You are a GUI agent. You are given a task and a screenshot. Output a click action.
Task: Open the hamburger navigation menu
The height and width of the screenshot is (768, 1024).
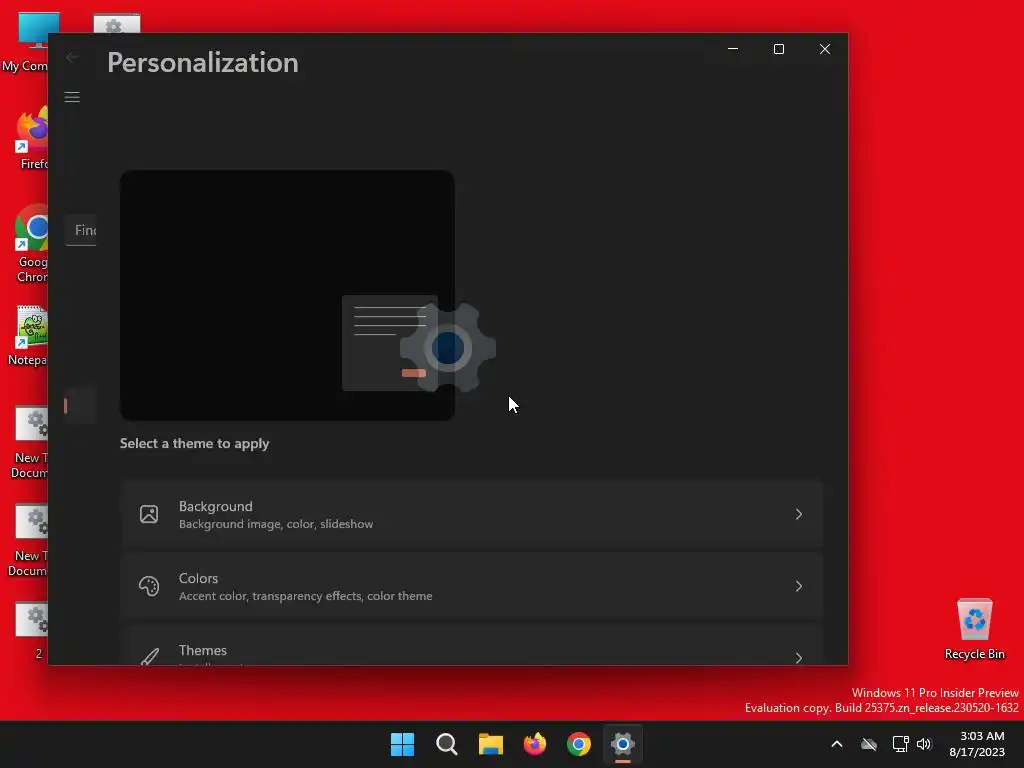coord(72,97)
